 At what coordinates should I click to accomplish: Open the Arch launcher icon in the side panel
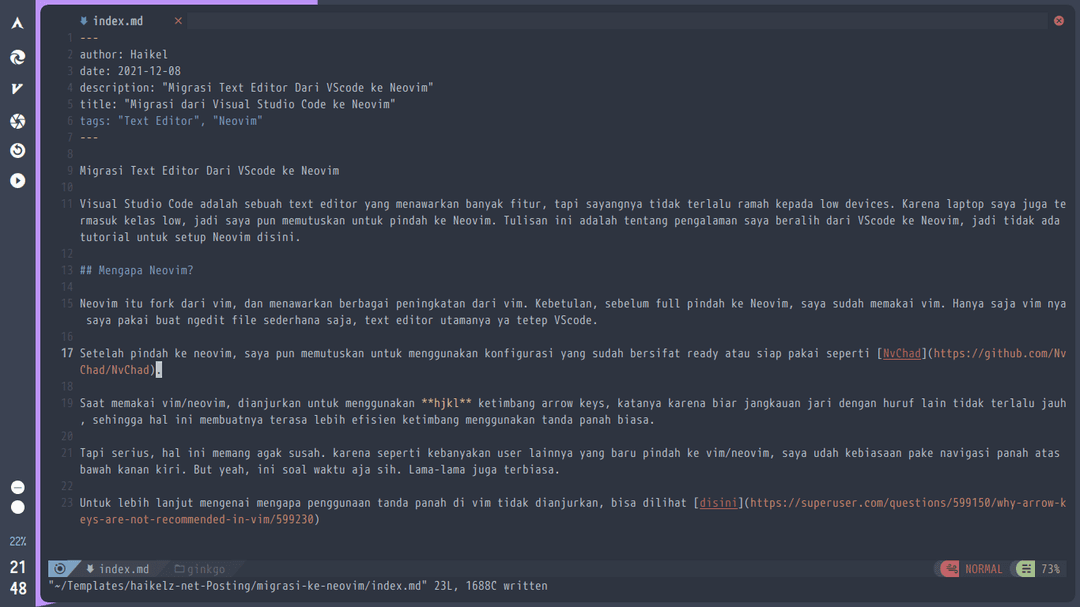pyautogui.click(x=17, y=23)
